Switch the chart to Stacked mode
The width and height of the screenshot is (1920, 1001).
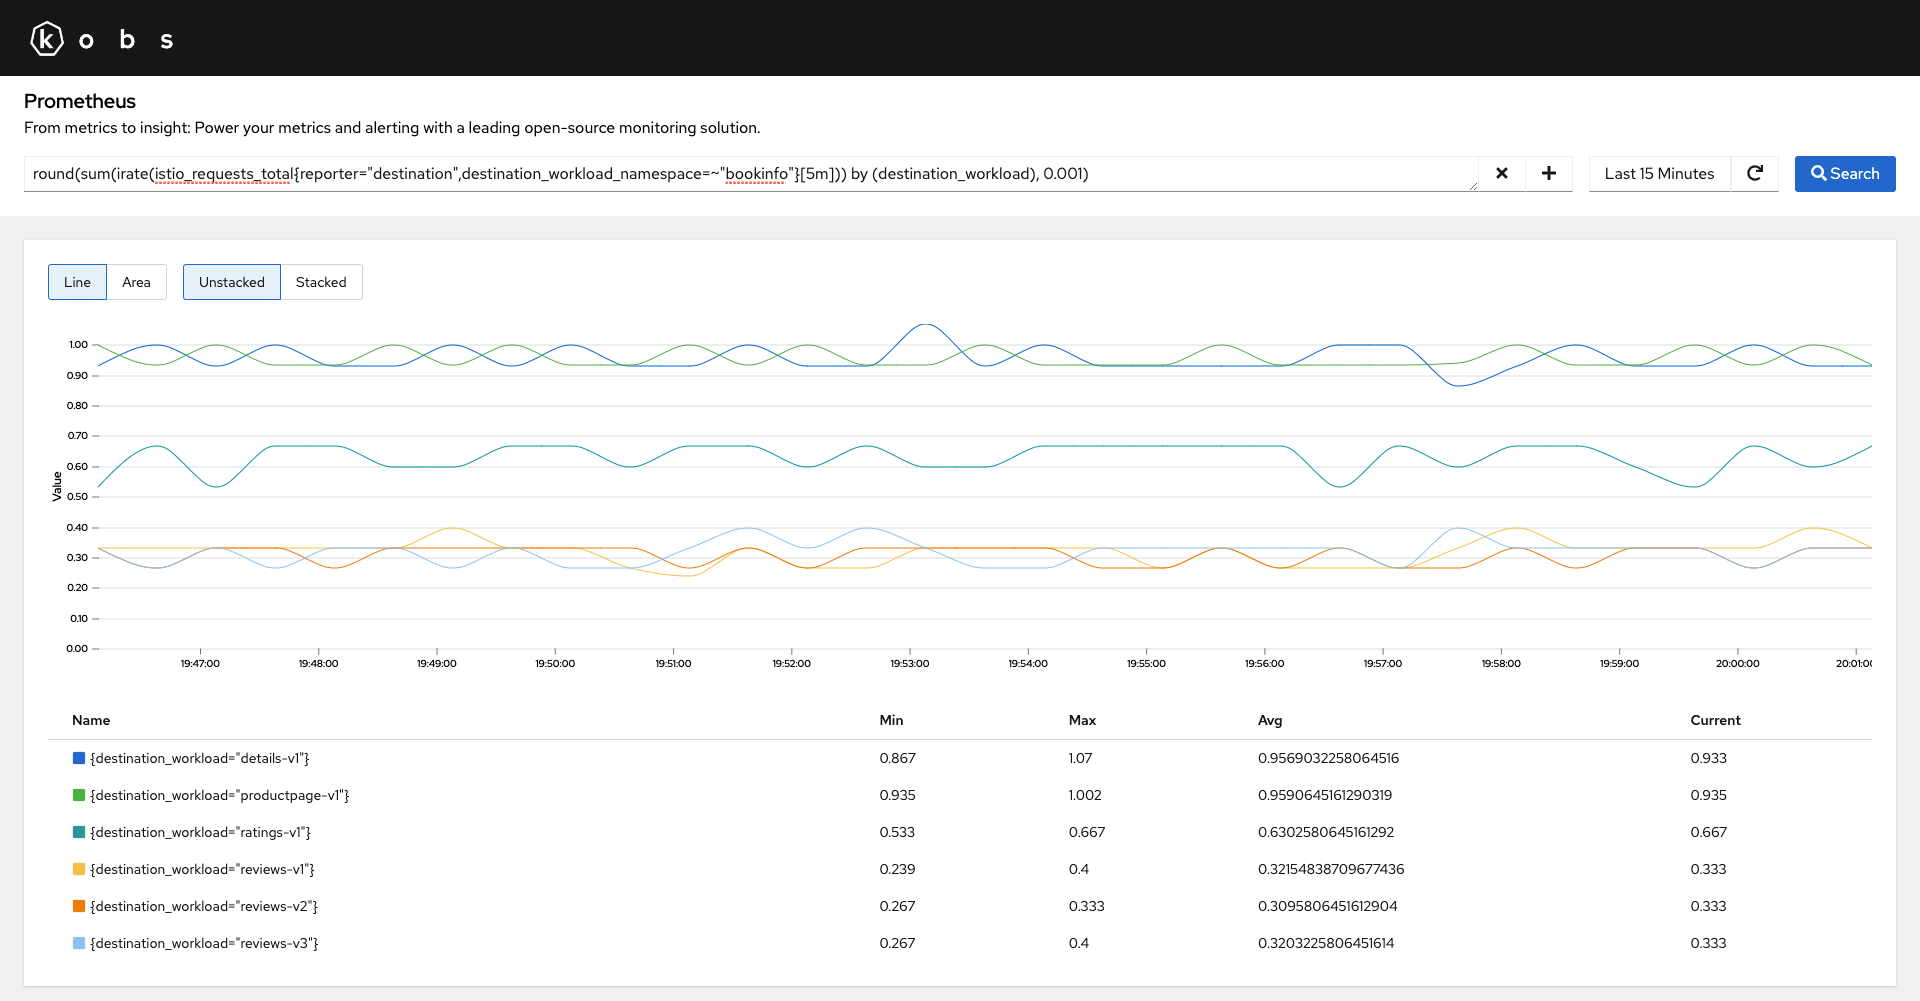click(321, 282)
